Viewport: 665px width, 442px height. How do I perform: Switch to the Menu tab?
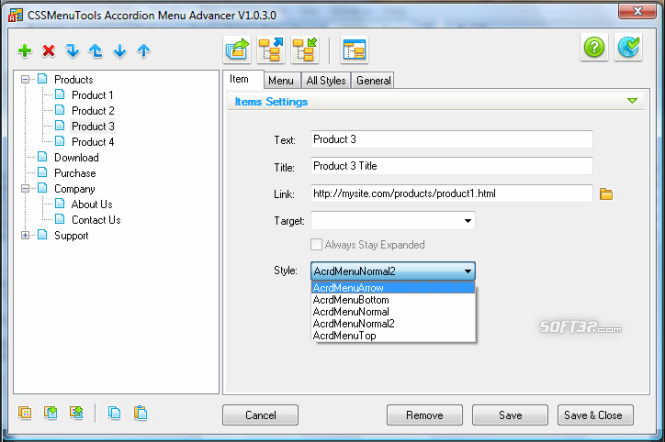pos(282,81)
